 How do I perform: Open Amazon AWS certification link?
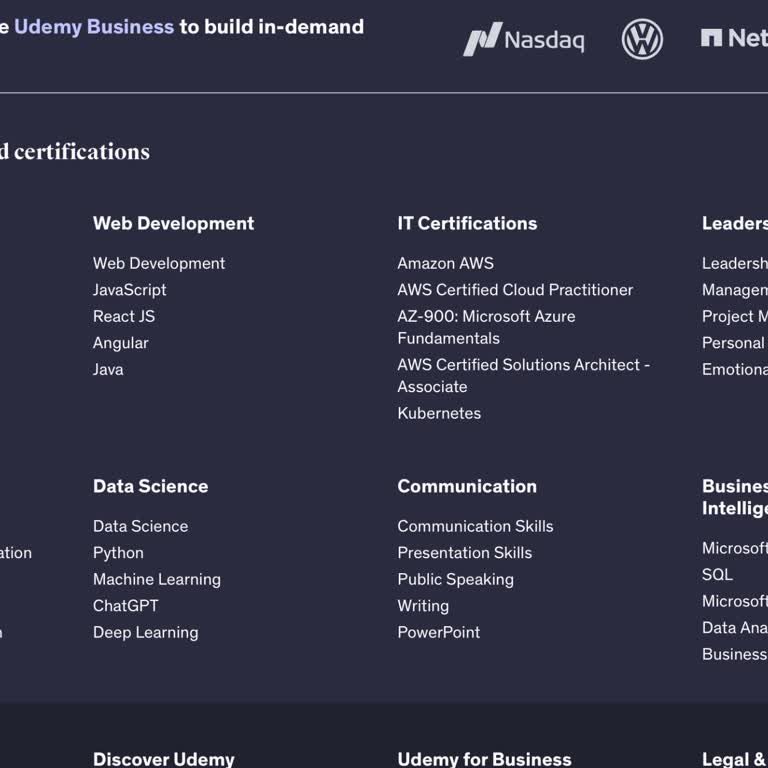click(x=445, y=263)
